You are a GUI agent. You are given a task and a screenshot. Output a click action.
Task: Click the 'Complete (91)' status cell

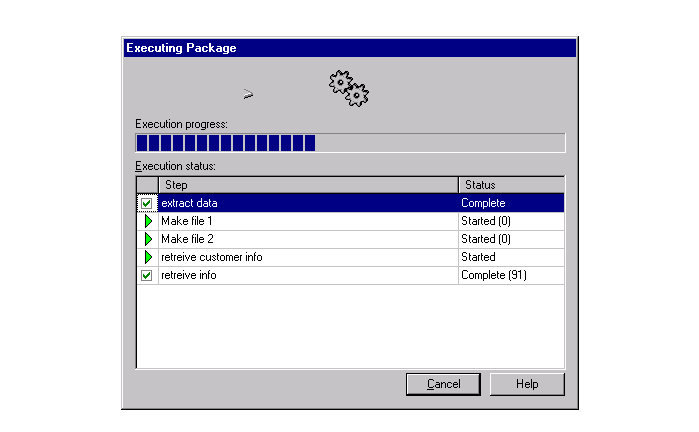(511, 276)
